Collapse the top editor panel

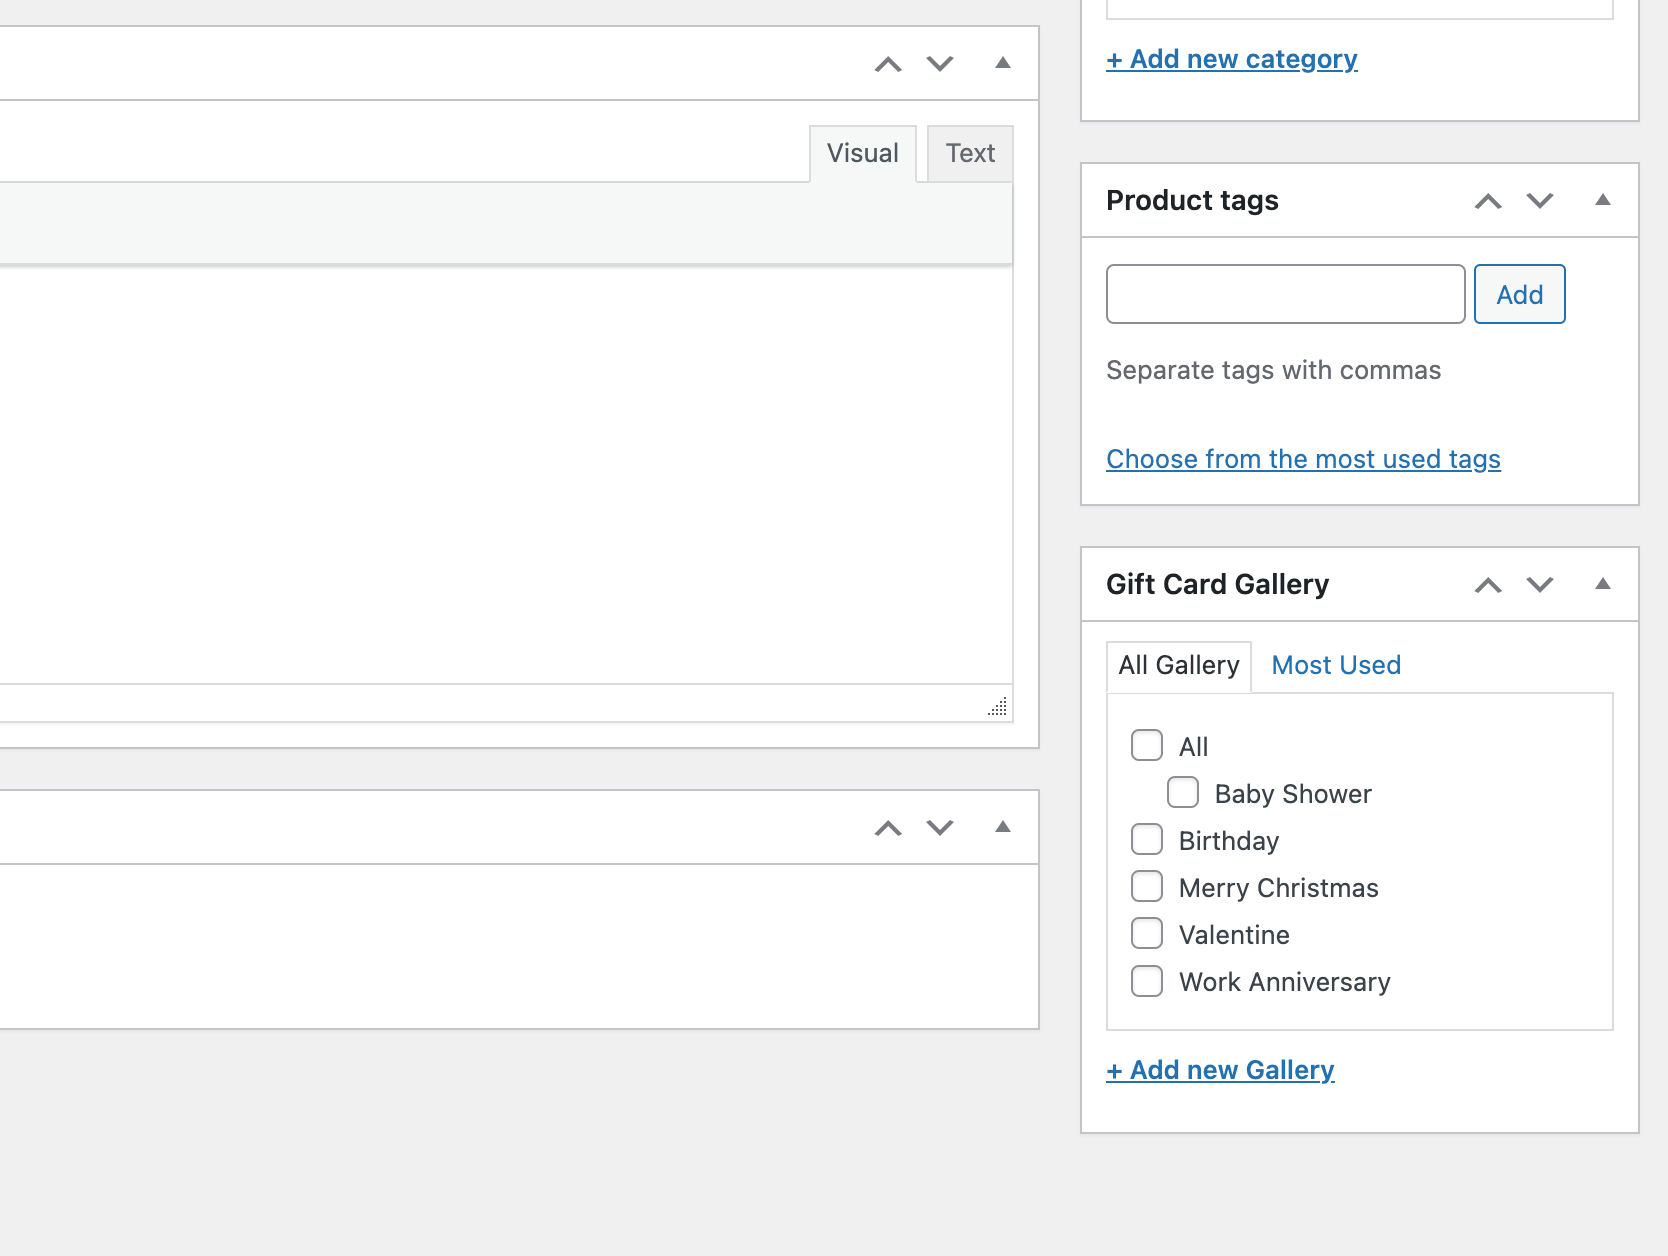coord(1002,62)
